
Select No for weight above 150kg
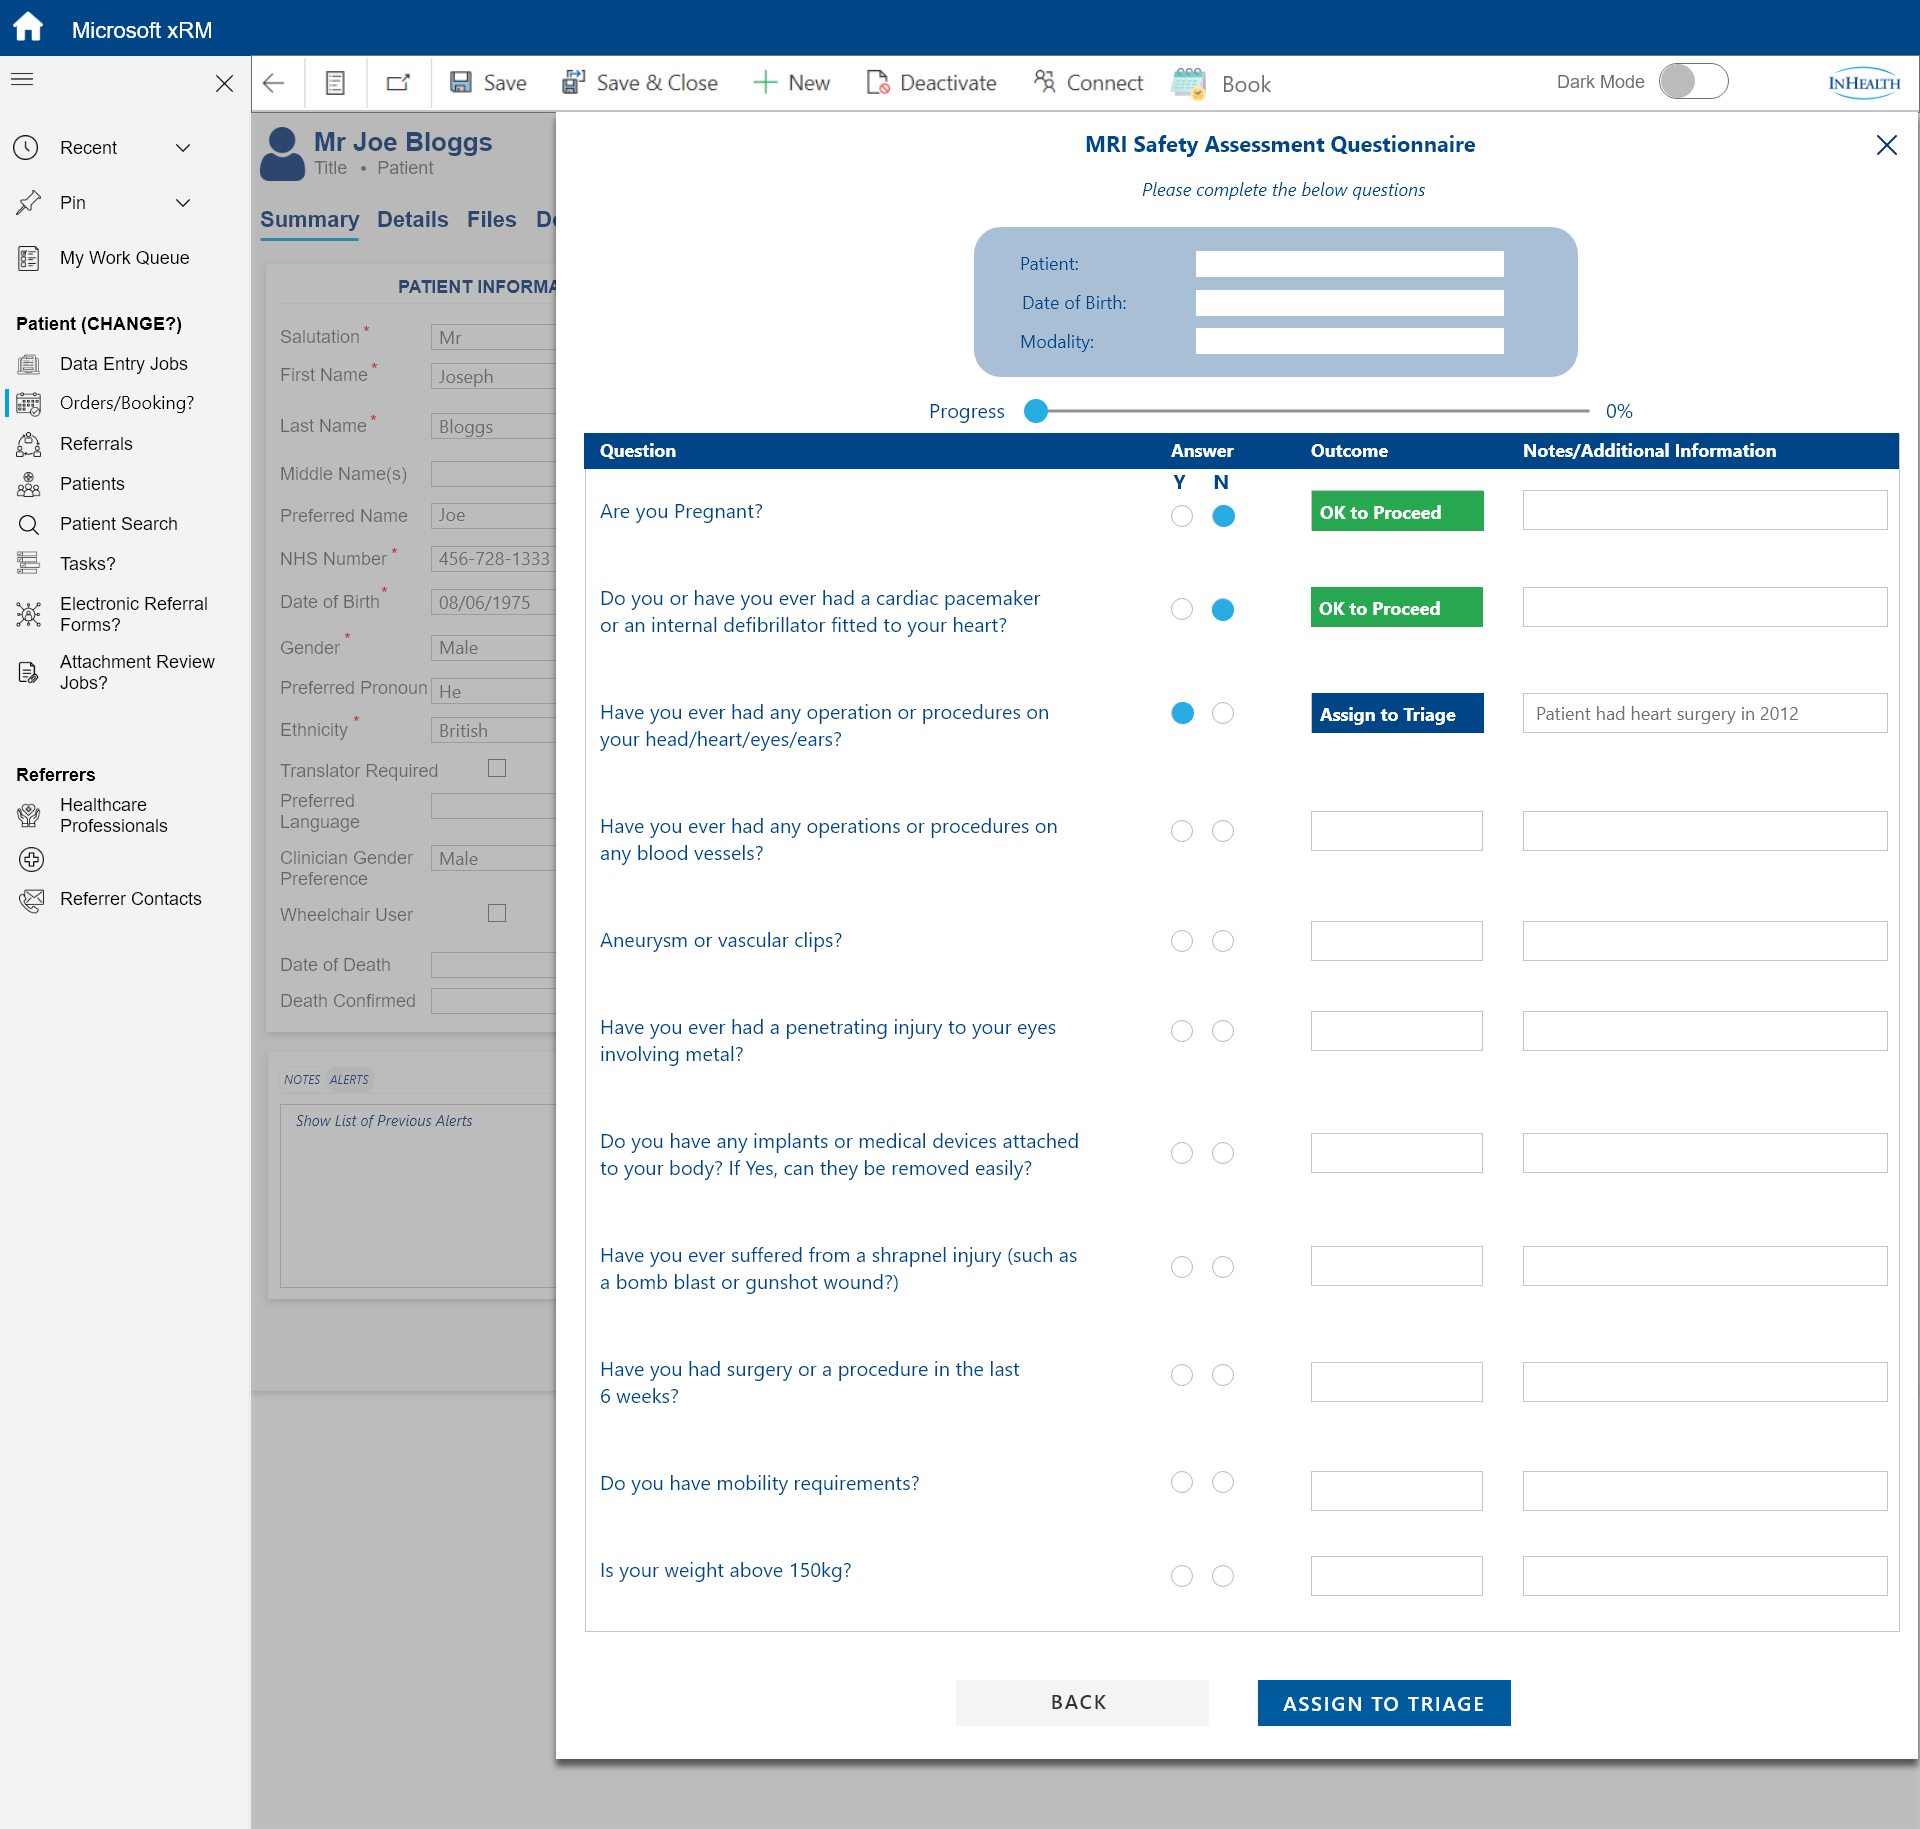point(1222,1576)
